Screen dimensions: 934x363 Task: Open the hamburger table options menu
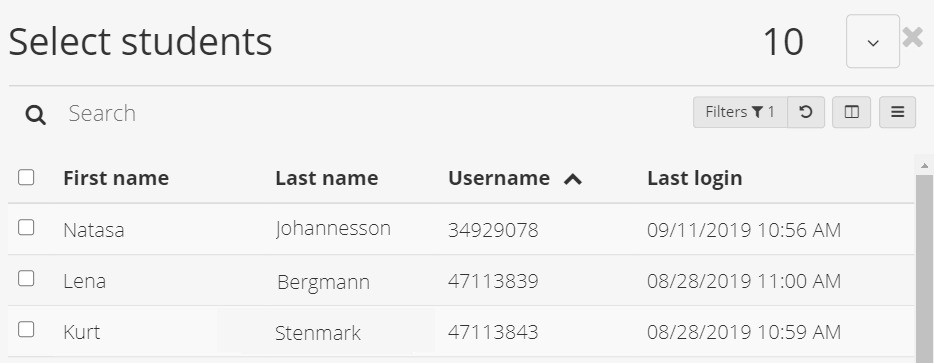(897, 112)
